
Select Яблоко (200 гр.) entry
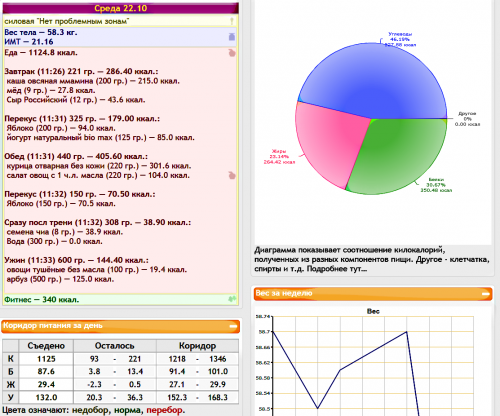(61, 128)
